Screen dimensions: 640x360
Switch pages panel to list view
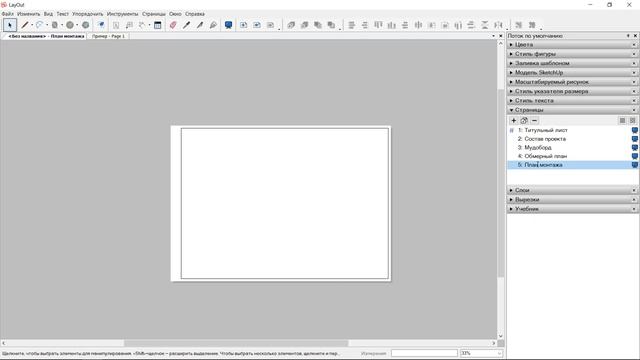[622, 120]
